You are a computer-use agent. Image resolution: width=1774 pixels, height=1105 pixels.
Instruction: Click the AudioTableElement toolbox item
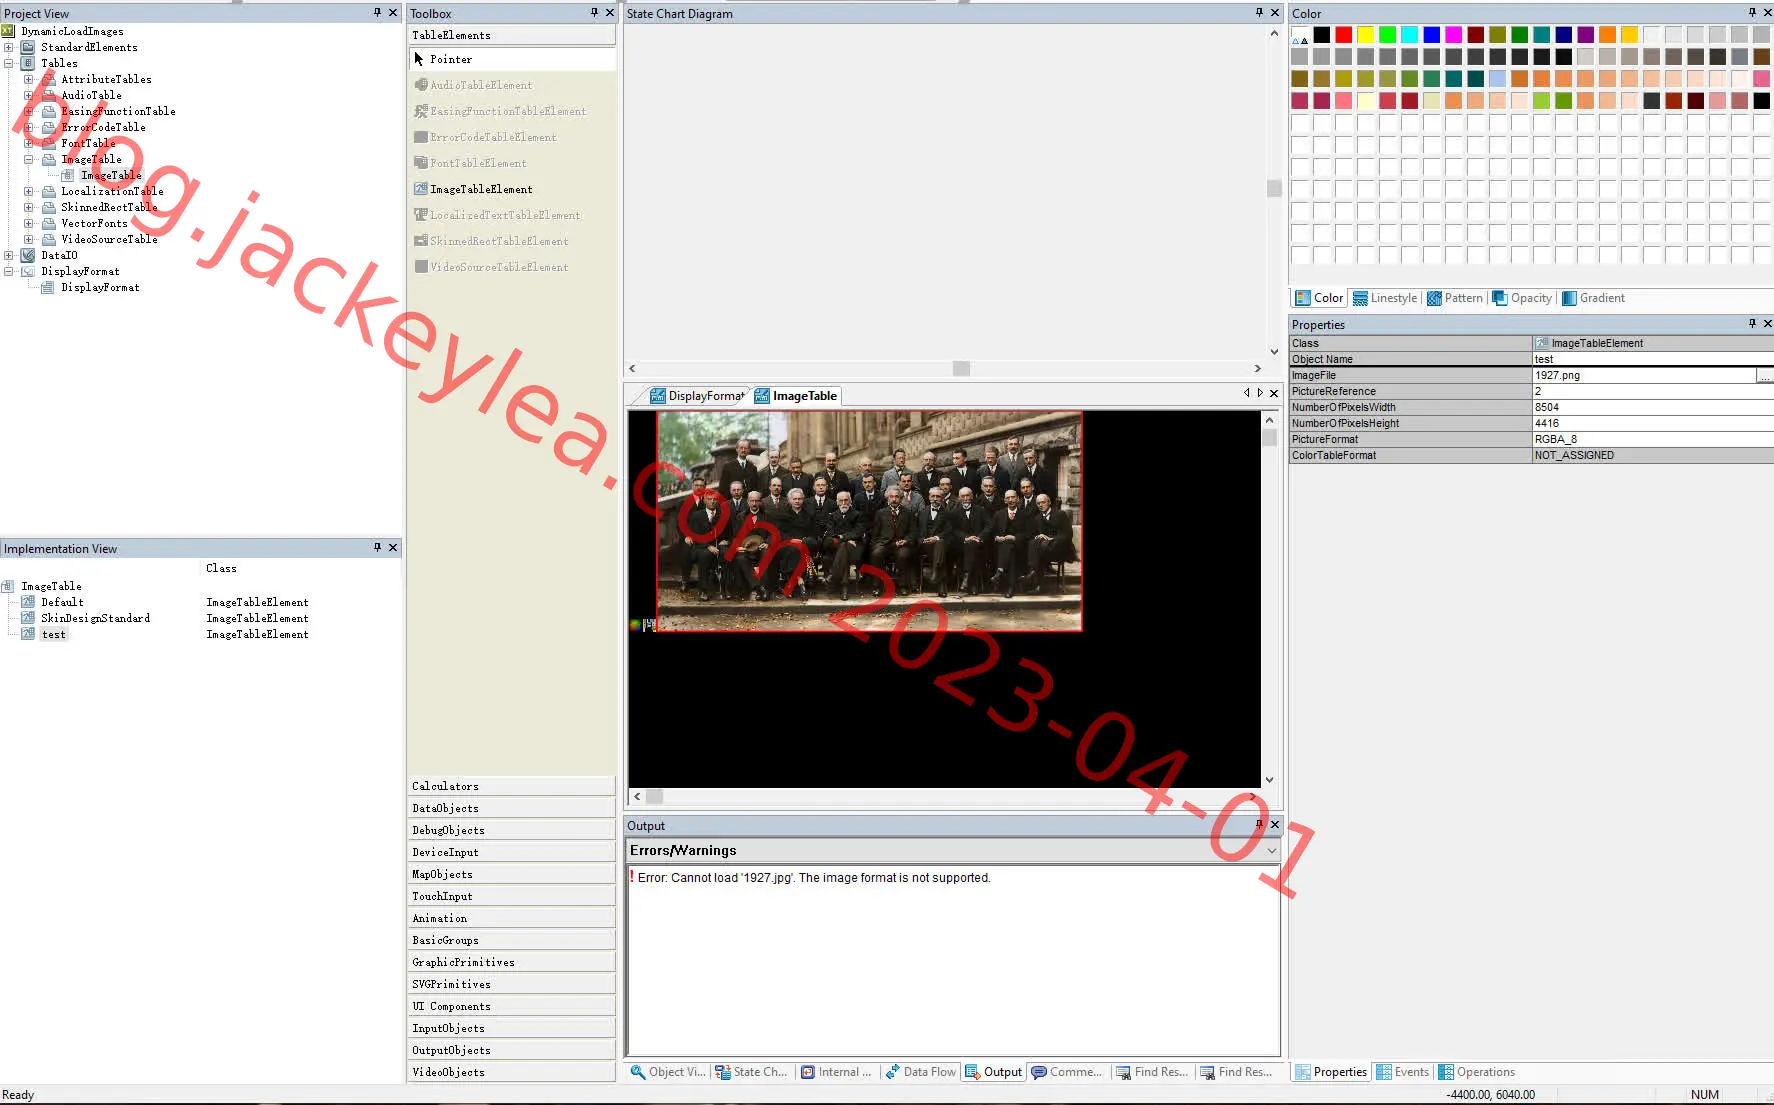click(x=473, y=85)
